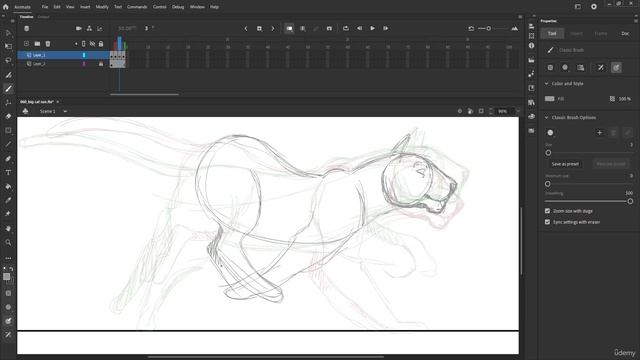
Task: Click the Fill color swatch
Action: [550, 99]
